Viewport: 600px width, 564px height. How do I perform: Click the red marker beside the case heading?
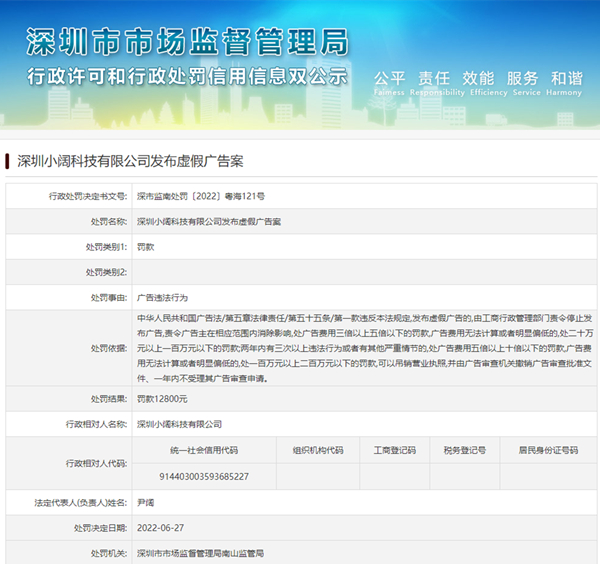click(x=9, y=160)
